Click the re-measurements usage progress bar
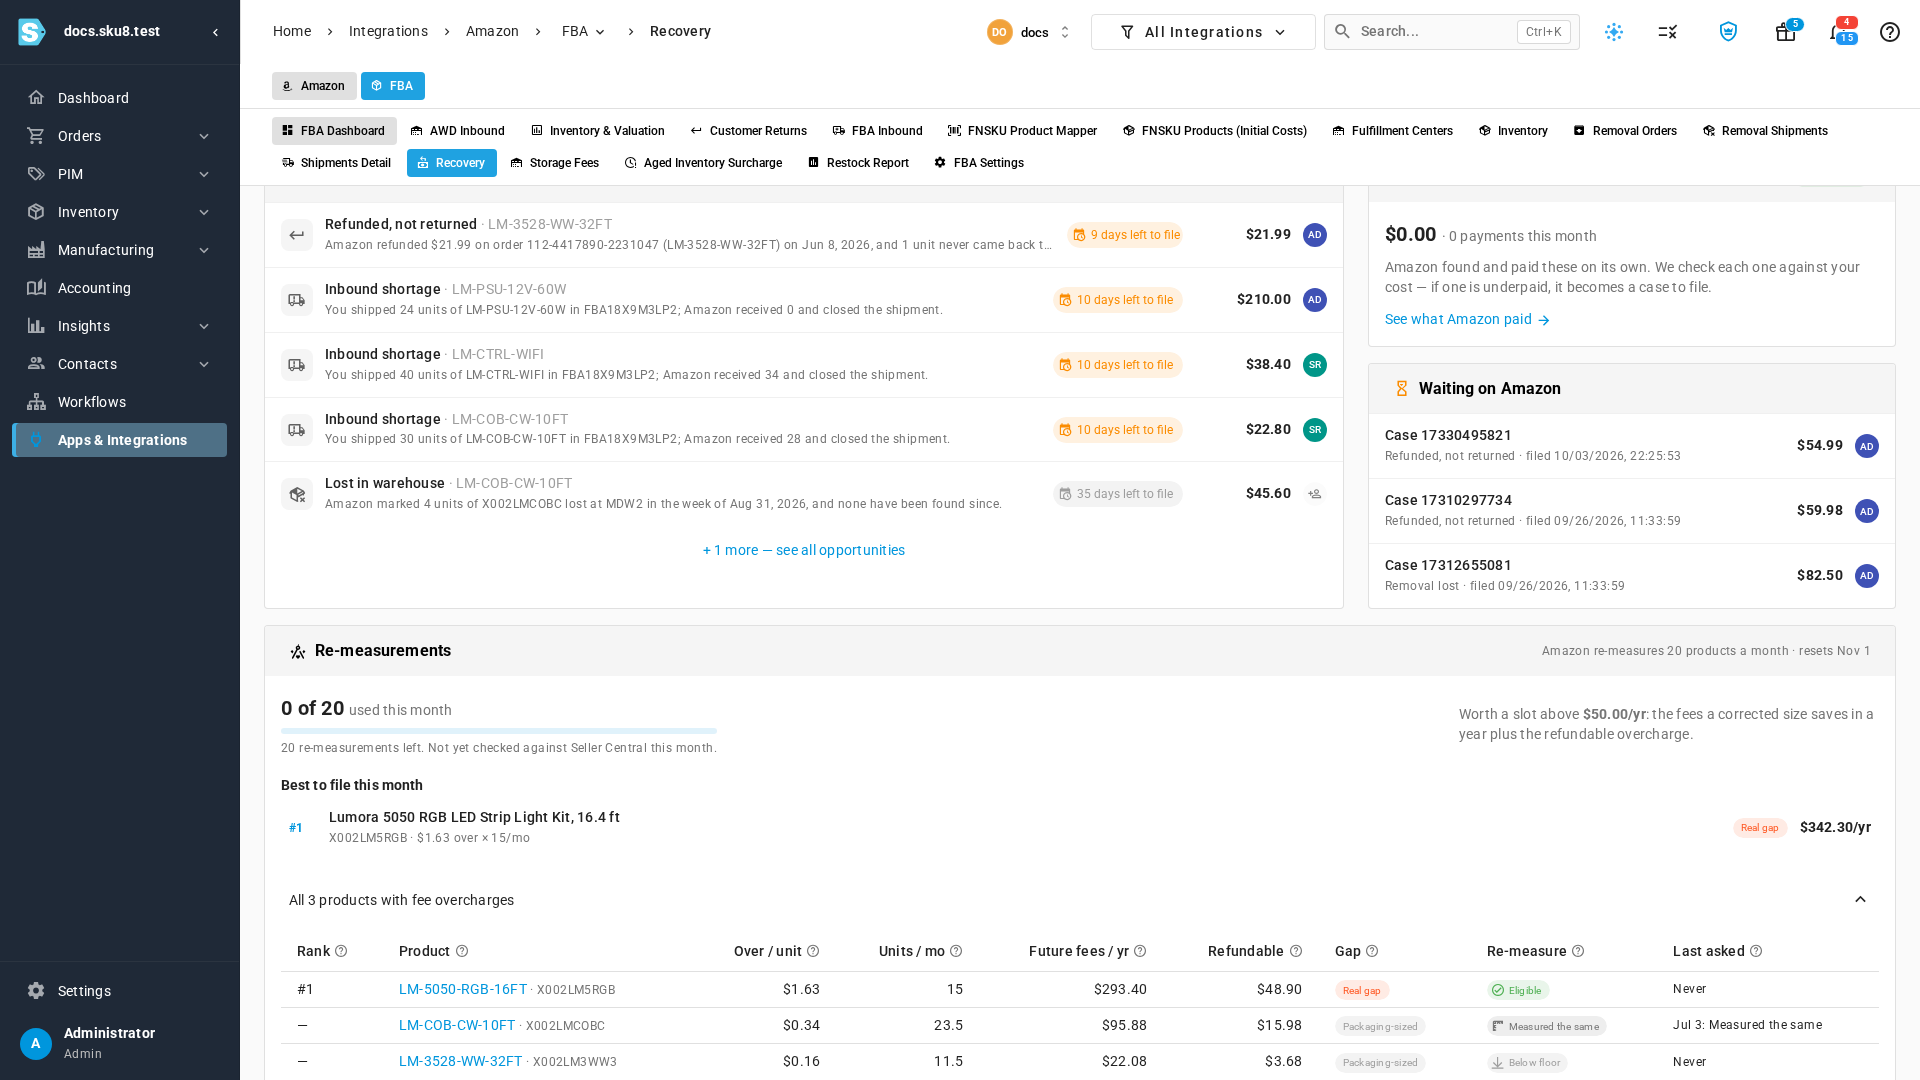Screen dimensions: 1920x1080 [499, 731]
